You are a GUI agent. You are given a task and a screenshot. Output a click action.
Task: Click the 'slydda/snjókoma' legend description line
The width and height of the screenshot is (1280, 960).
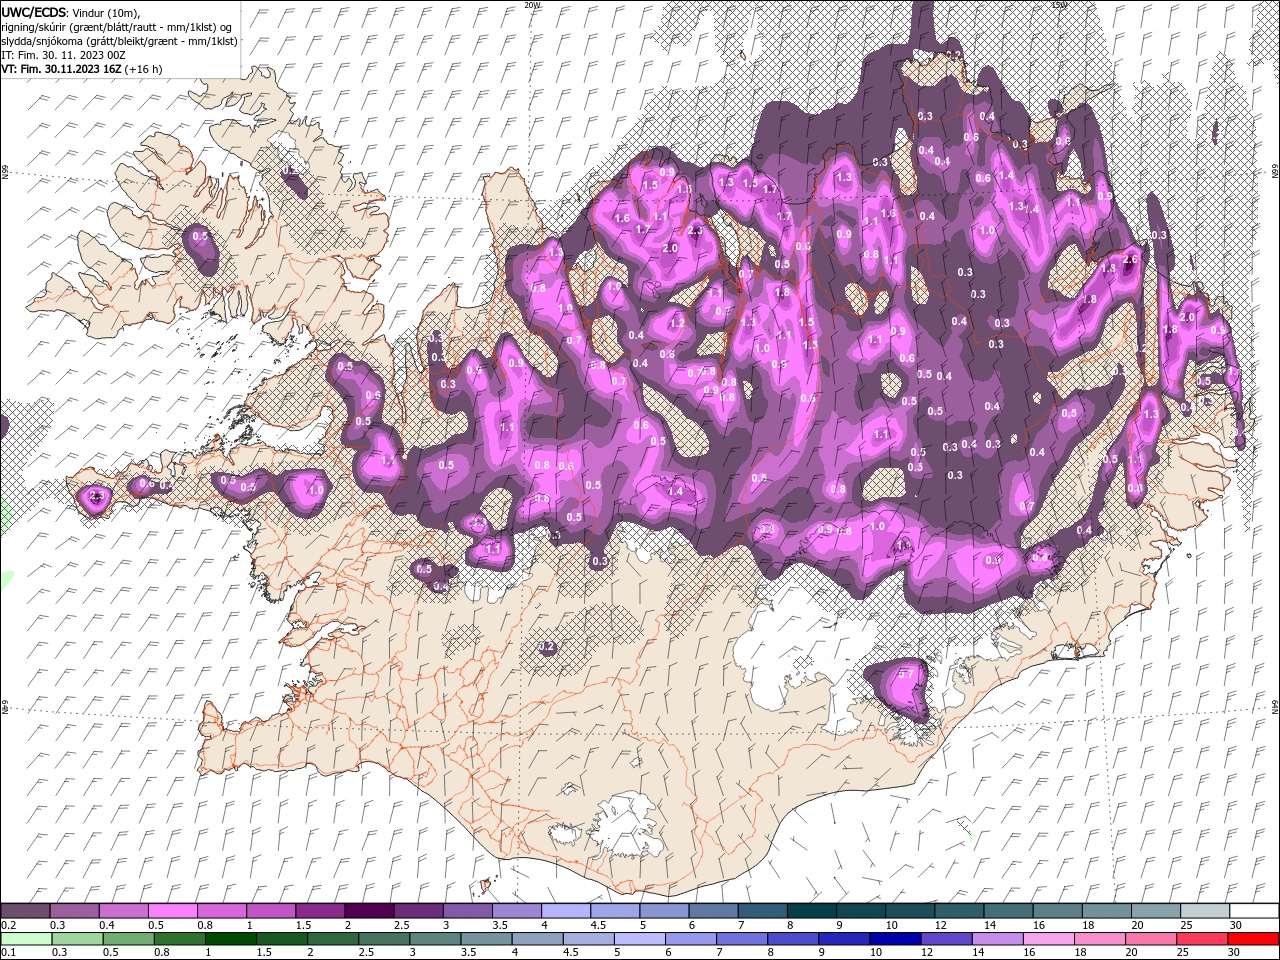119,41
